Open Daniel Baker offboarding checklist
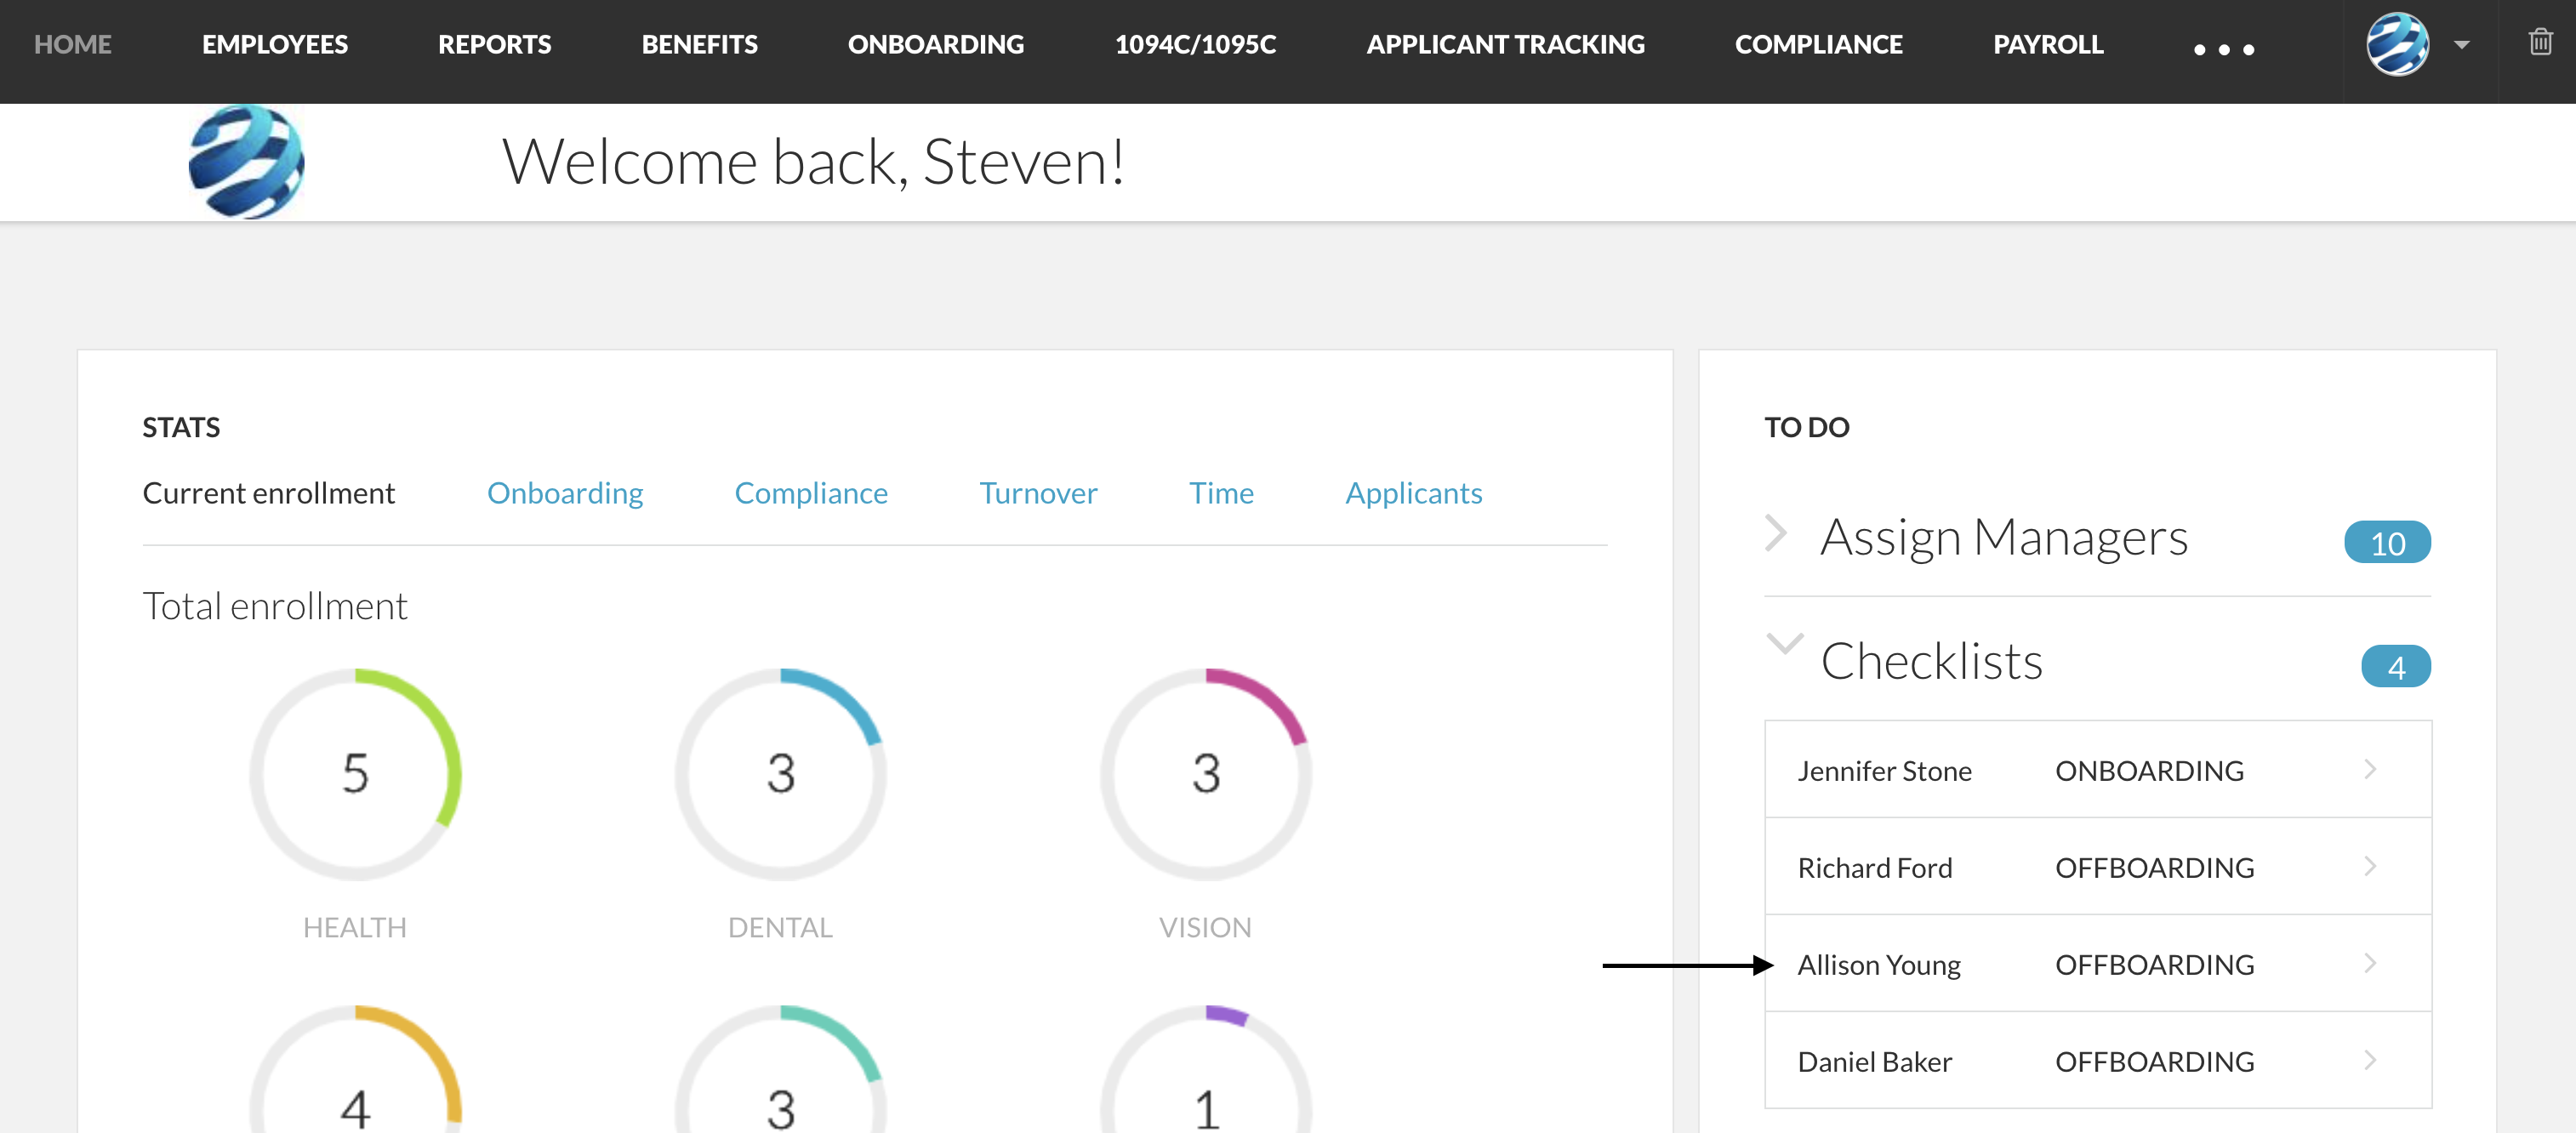 click(x=2098, y=1060)
